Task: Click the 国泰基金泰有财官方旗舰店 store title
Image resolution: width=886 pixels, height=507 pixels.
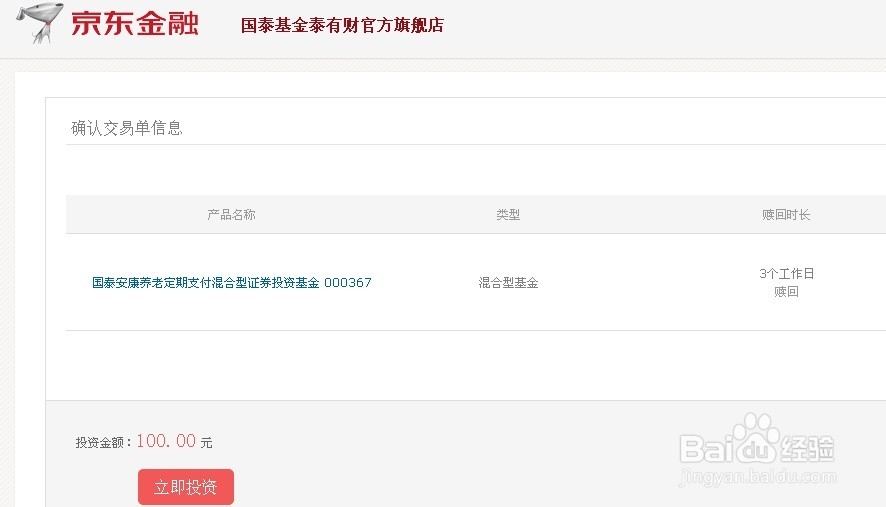Action: [342, 25]
